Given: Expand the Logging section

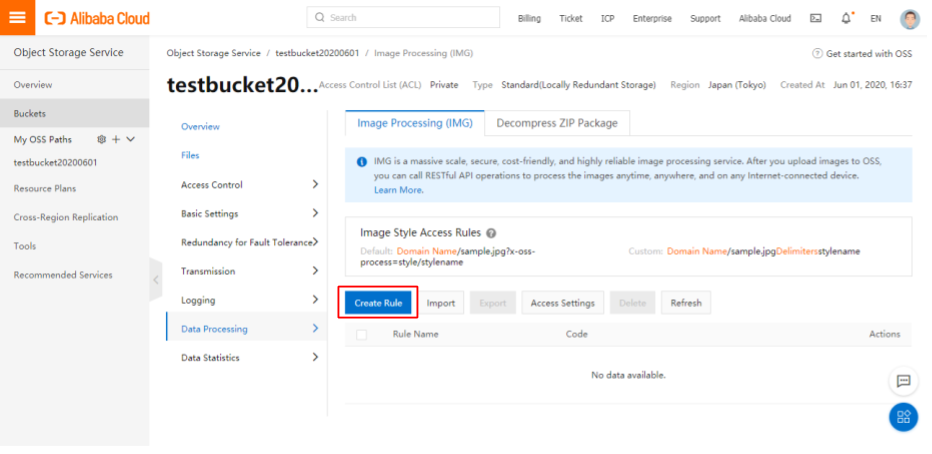Looking at the screenshot, I should coord(250,300).
